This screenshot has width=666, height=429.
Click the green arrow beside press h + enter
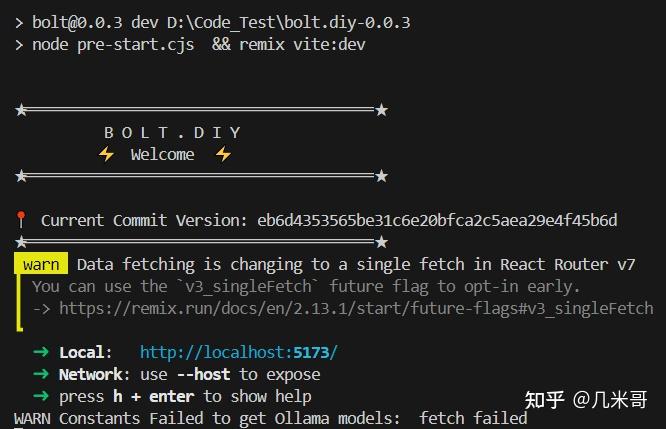(41, 396)
